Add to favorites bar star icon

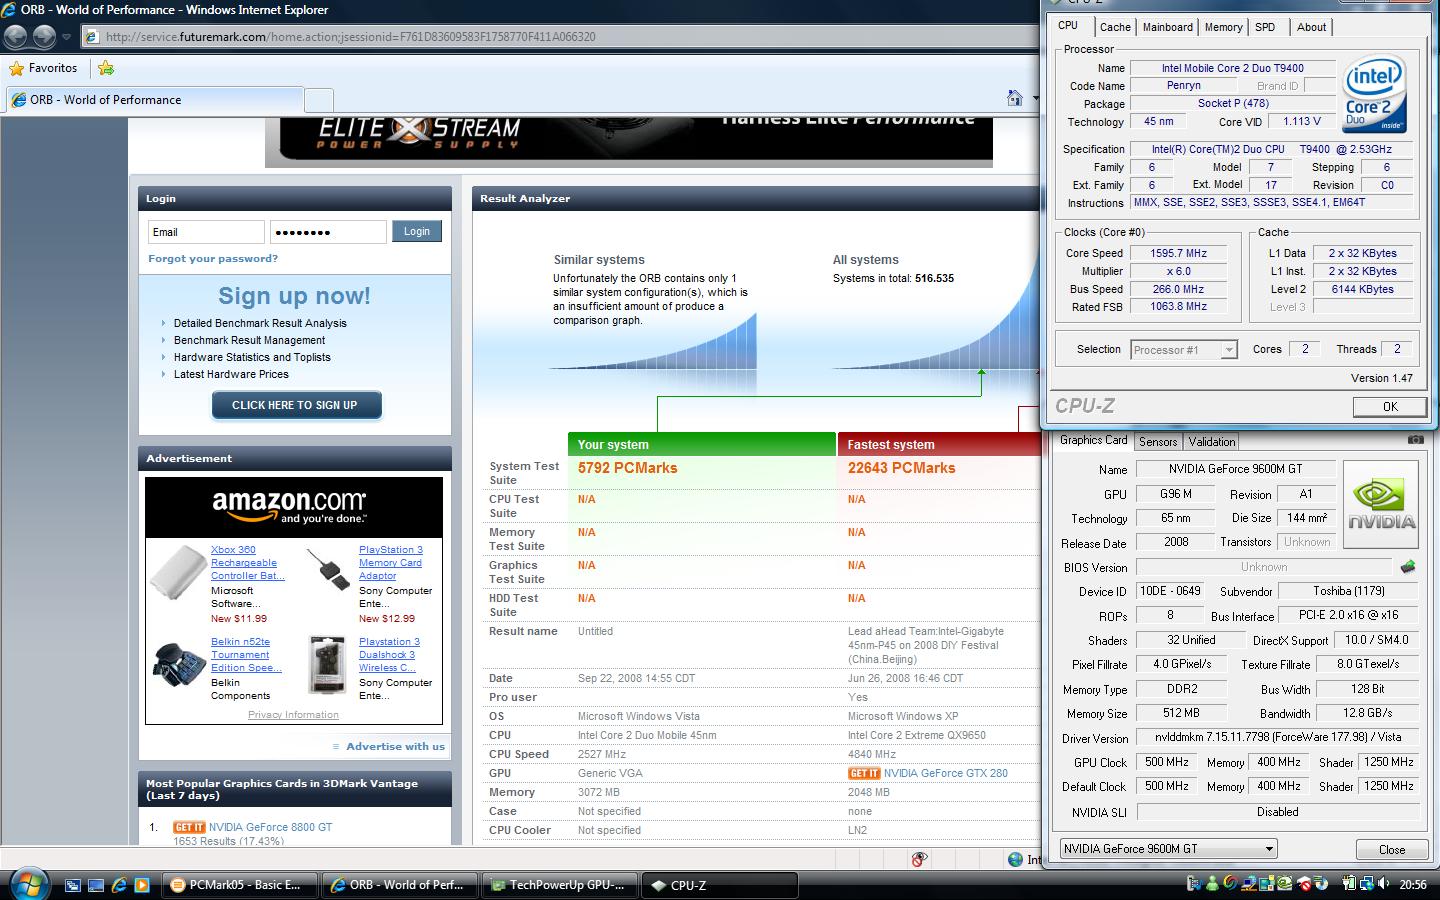coord(106,68)
